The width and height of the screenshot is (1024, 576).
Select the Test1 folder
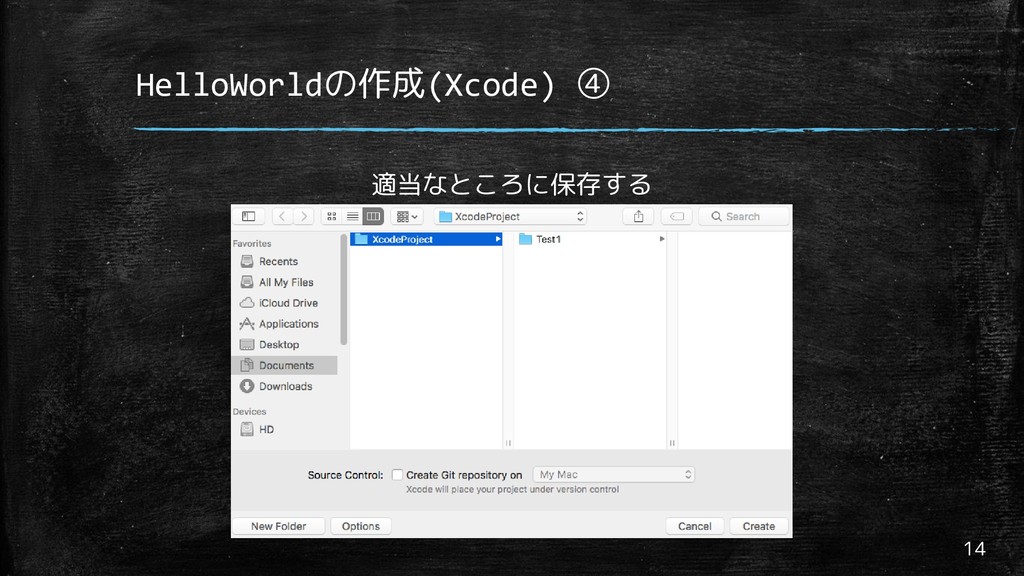(590, 239)
